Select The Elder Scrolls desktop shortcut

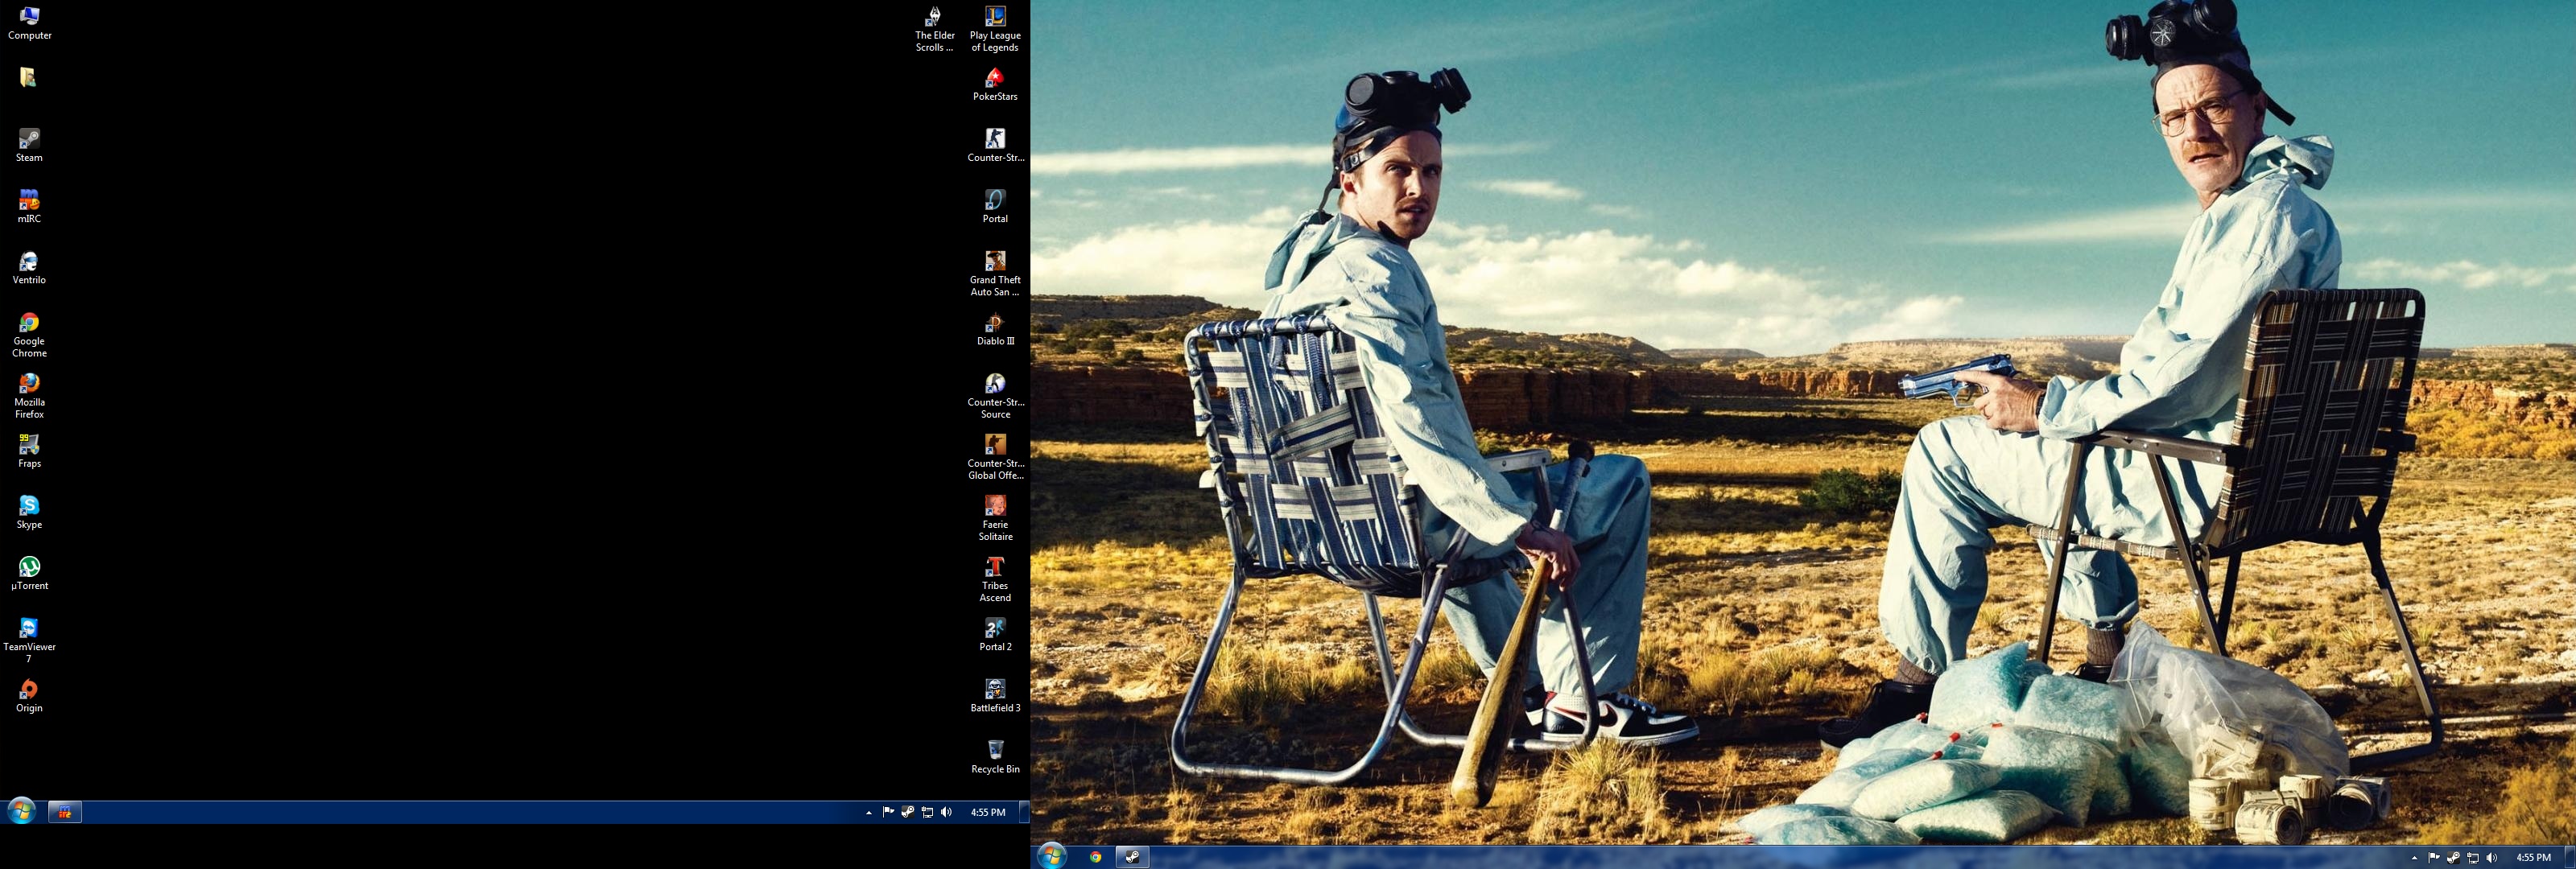[x=934, y=28]
